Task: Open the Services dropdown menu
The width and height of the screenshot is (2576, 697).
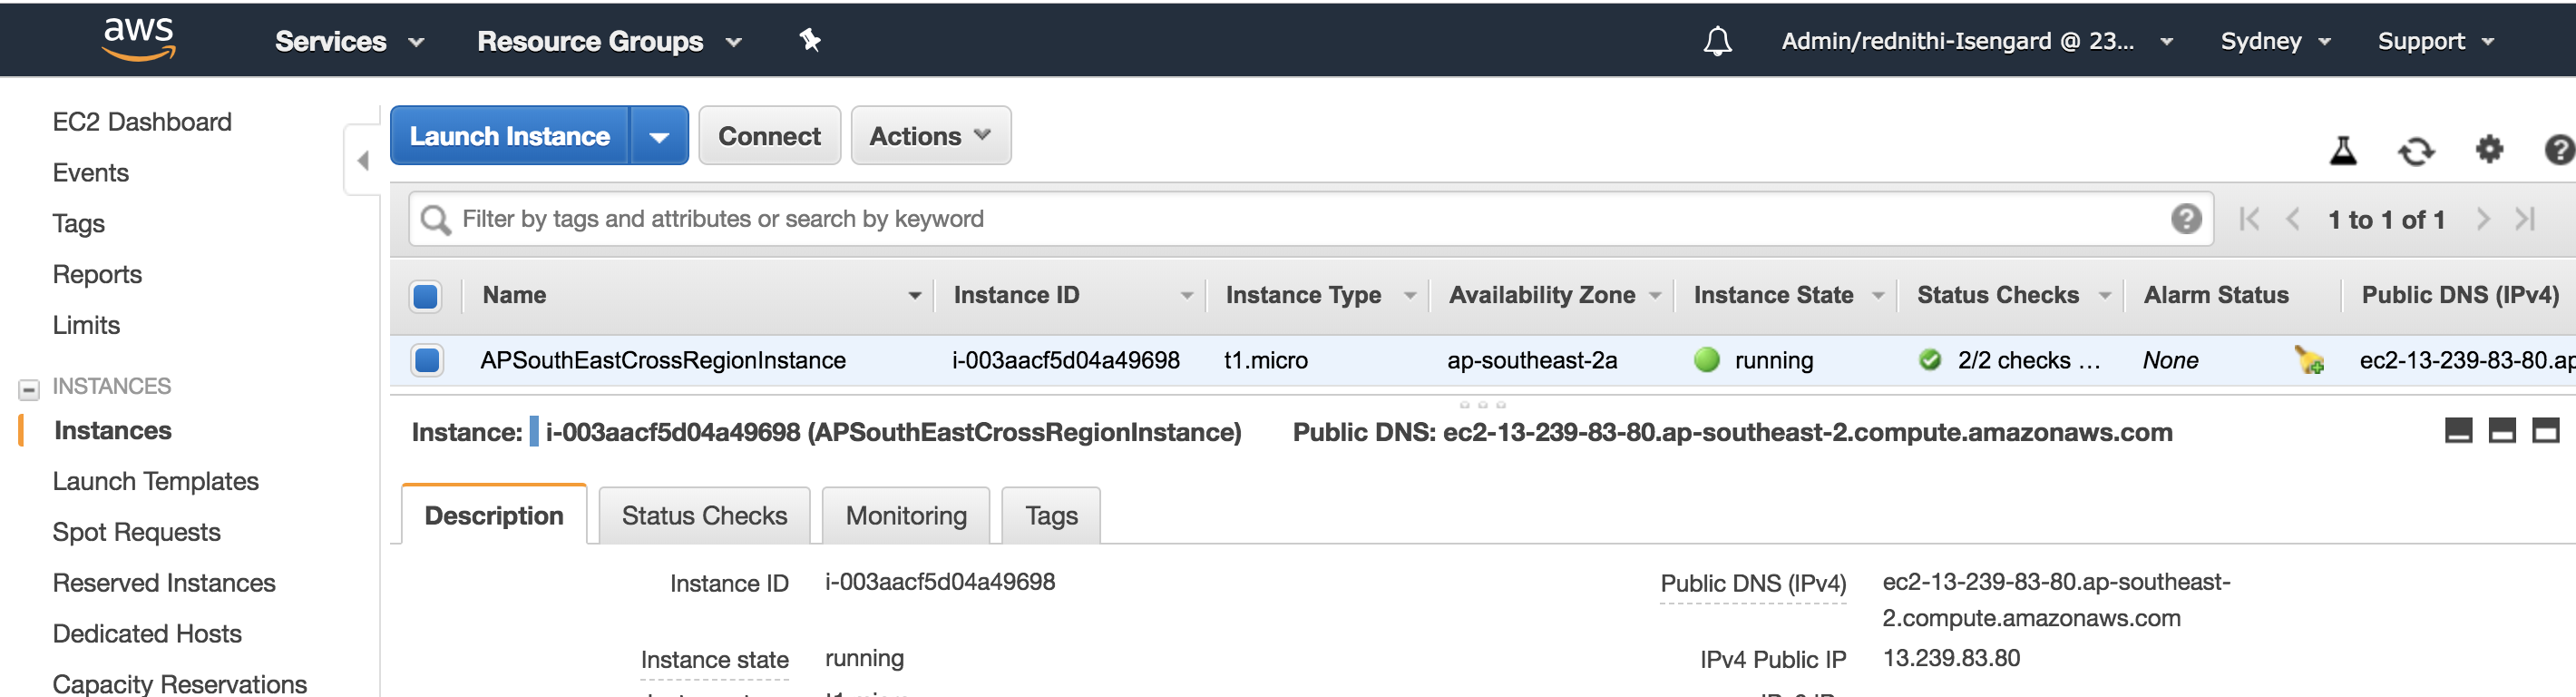Action: click(x=350, y=42)
